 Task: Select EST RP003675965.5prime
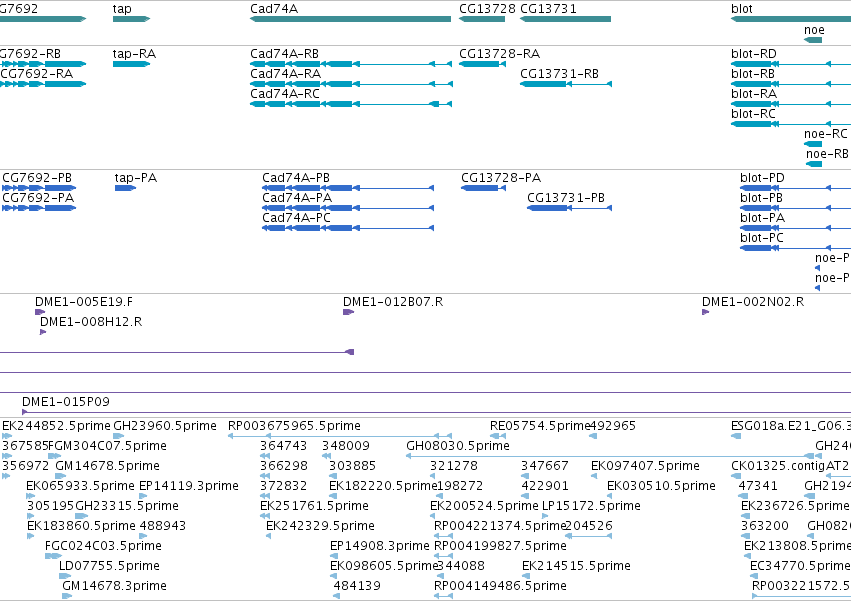tap(294, 426)
